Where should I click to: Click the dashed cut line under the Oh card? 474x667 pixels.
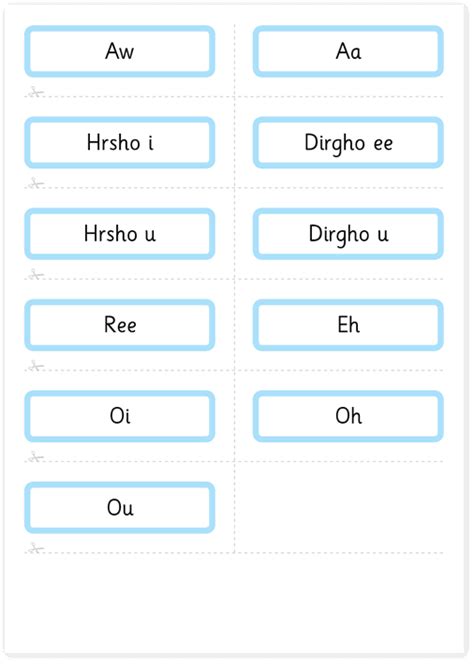339,462
